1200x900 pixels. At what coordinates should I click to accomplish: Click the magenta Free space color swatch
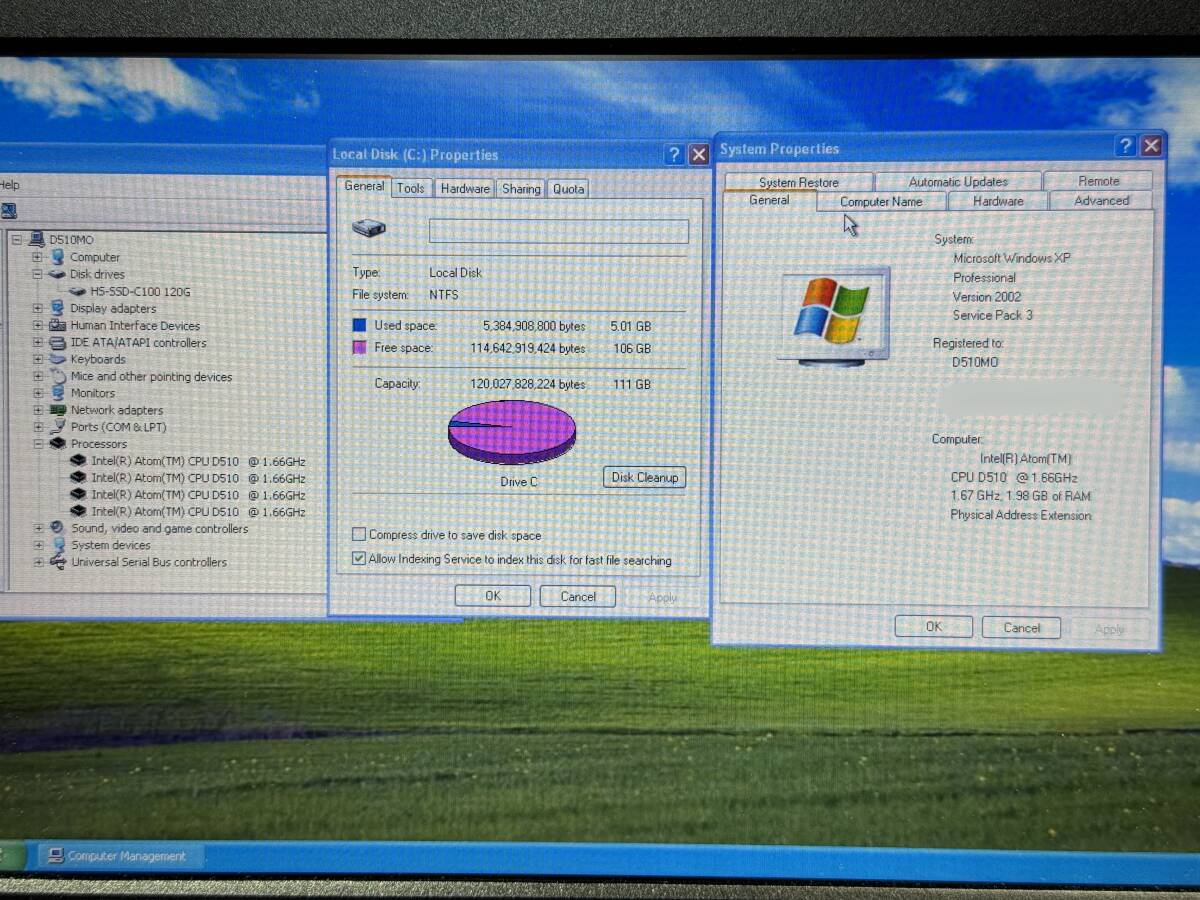click(359, 348)
